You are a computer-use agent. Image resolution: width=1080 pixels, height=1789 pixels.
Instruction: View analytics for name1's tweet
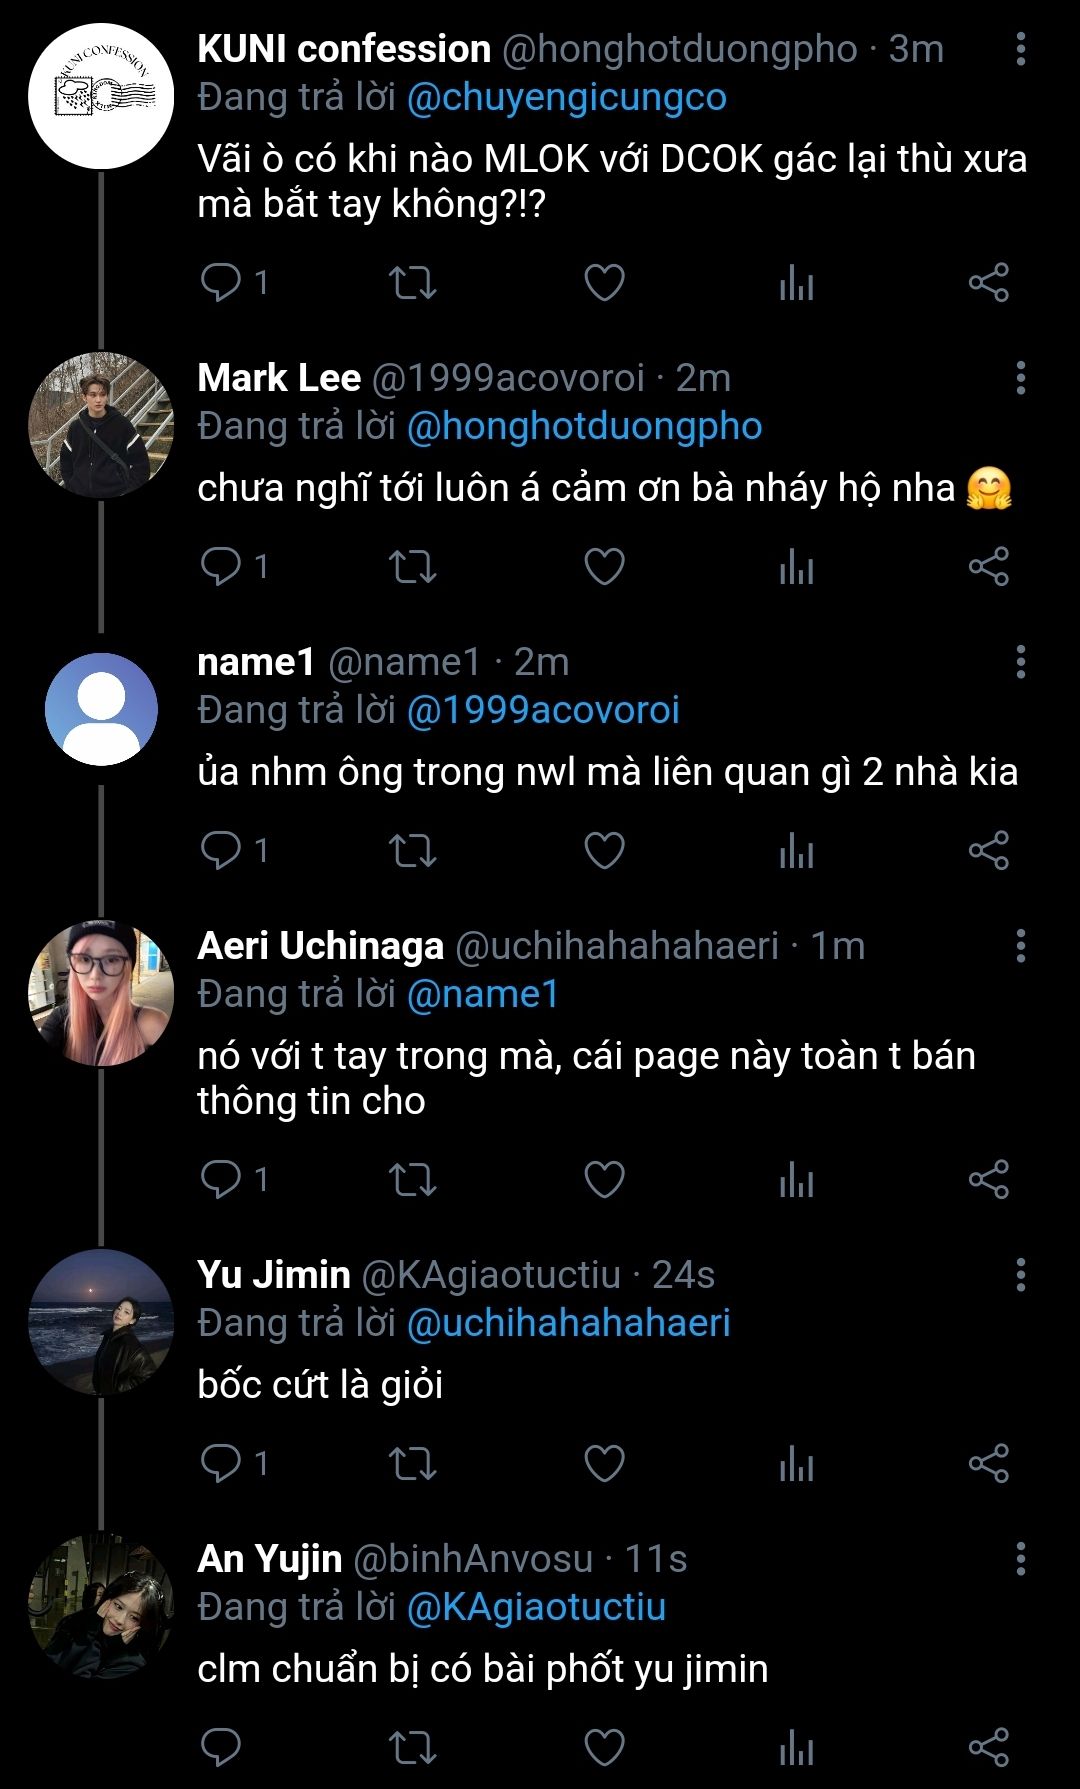click(796, 851)
